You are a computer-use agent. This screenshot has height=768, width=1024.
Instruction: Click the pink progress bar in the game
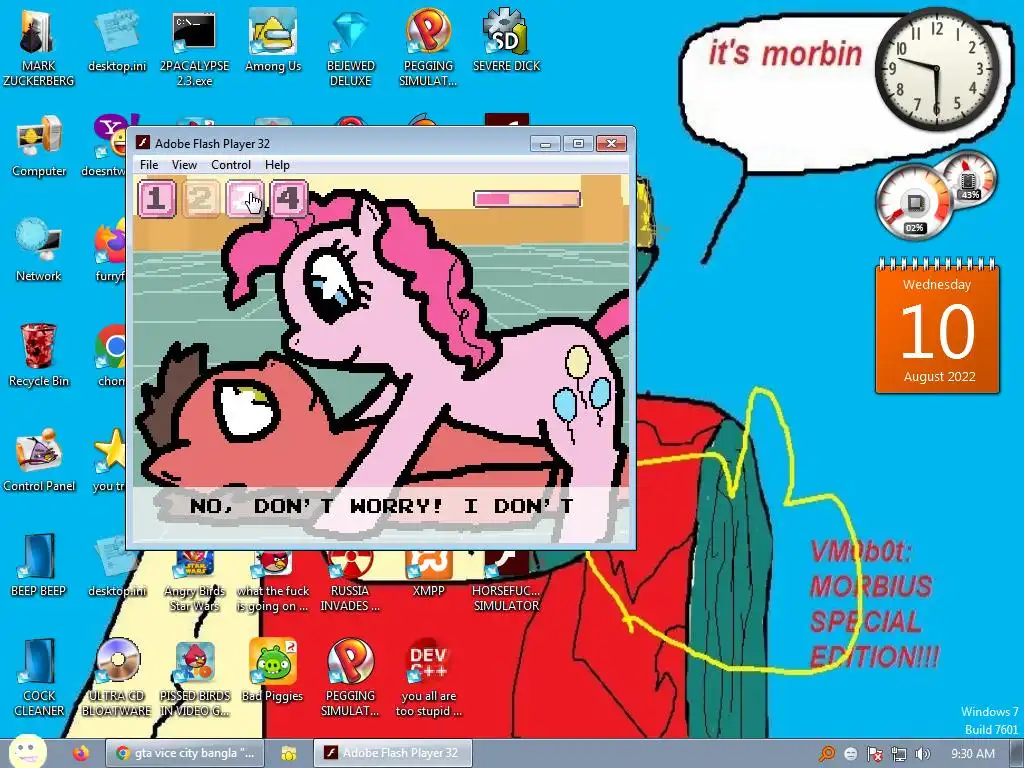[x=527, y=199]
